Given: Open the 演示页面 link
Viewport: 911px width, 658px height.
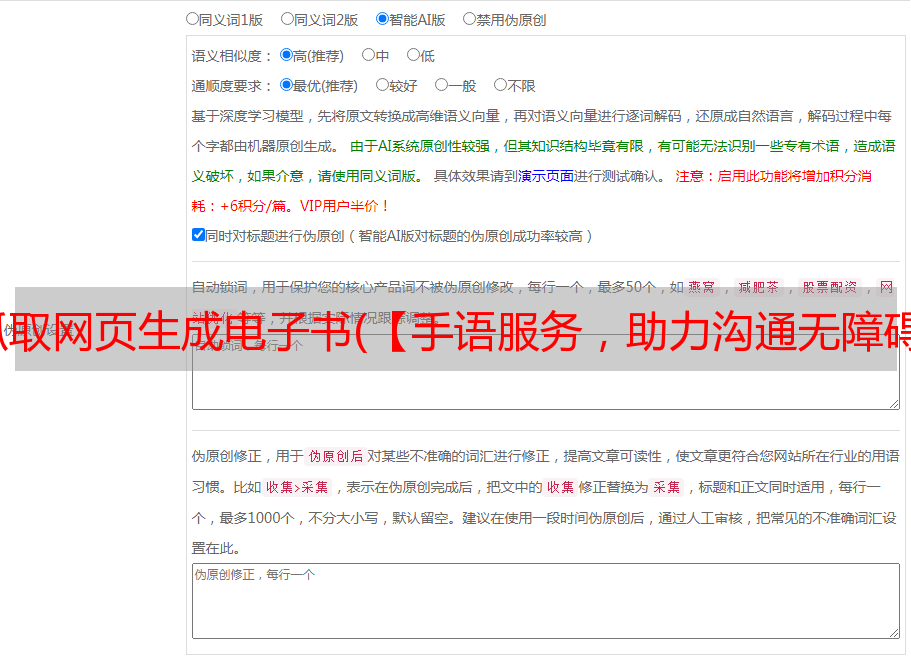Looking at the screenshot, I should click(546, 176).
